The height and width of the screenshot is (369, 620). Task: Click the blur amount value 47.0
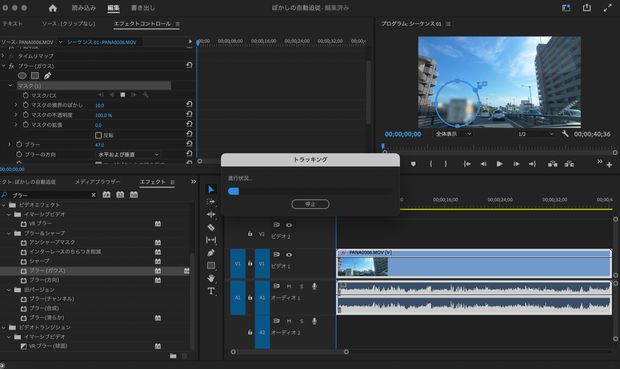pyautogui.click(x=99, y=145)
